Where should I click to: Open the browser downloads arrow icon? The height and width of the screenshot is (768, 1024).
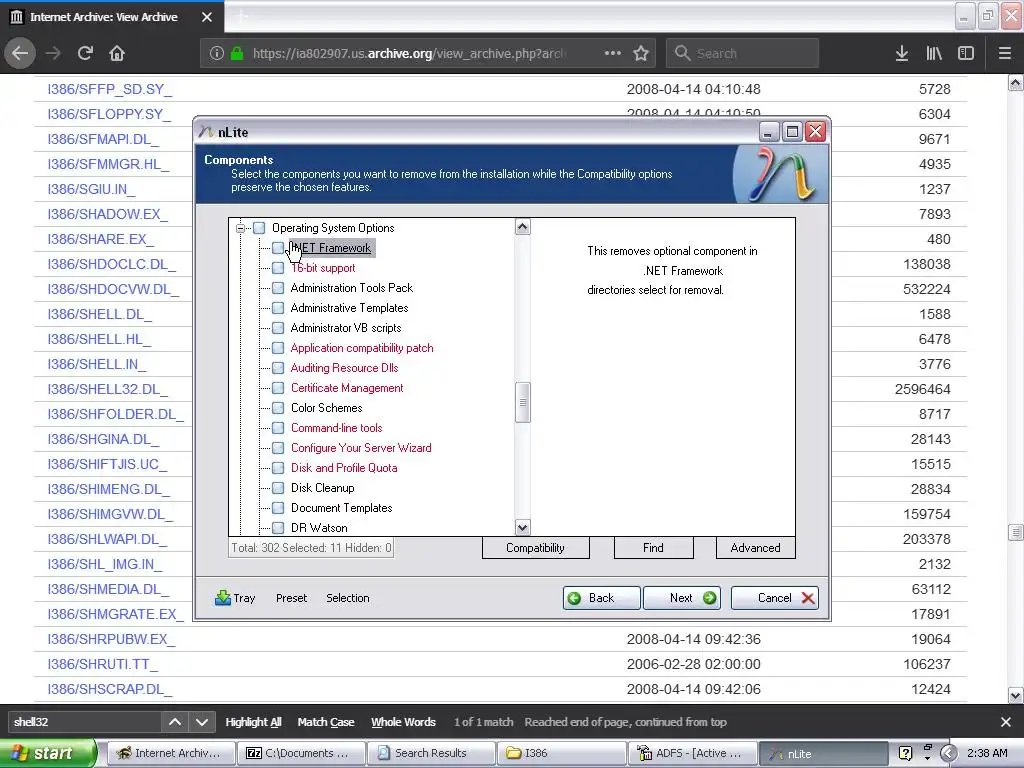902,53
